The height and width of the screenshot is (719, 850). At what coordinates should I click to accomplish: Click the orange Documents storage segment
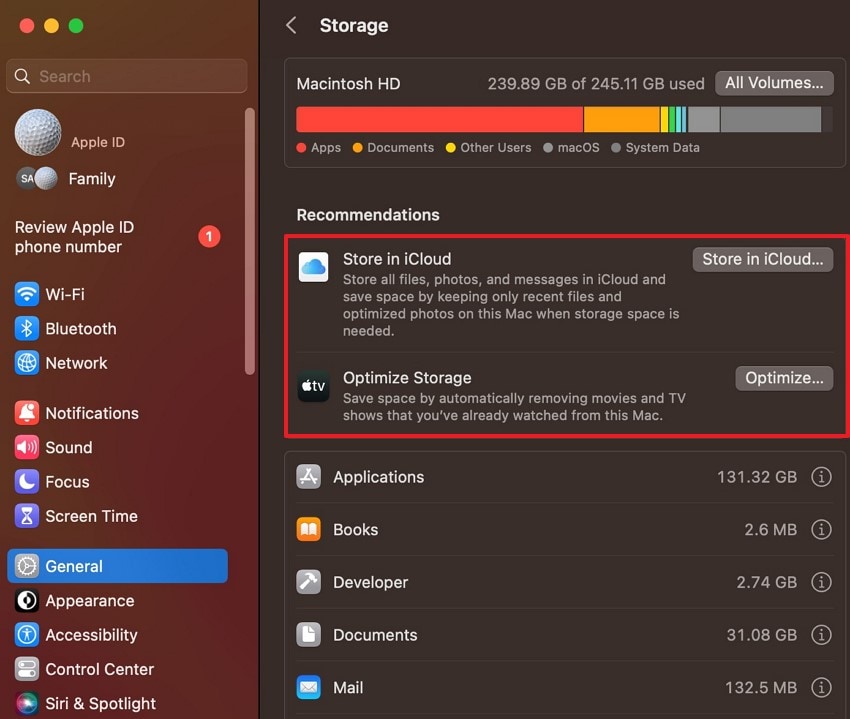click(622, 119)
